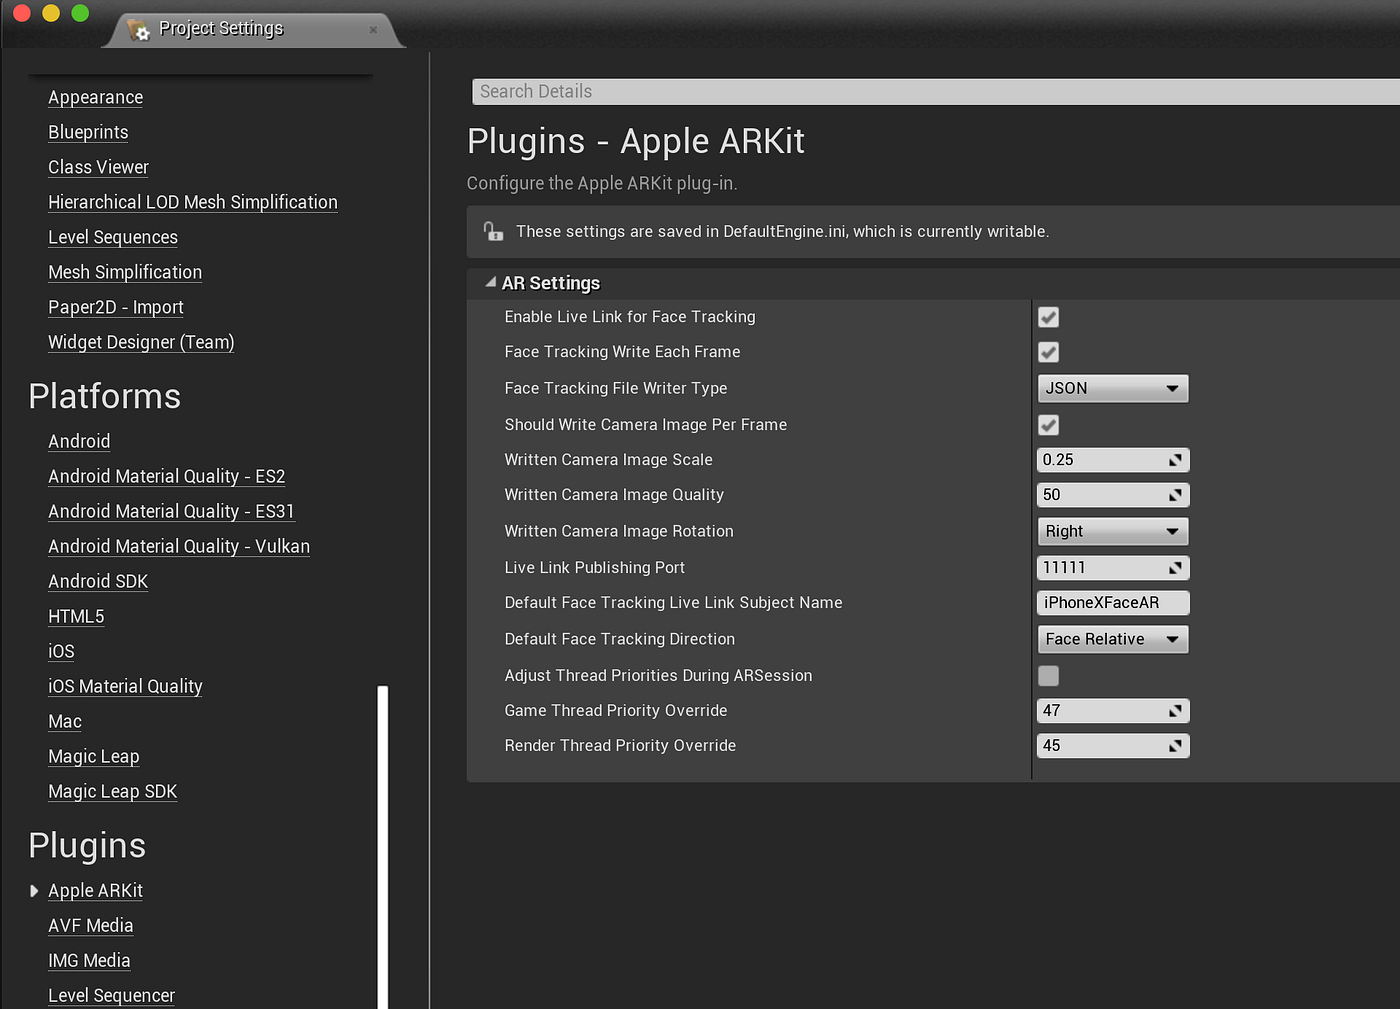Click the spin arrow in Game Thread Priority Override

point(1175,711)
